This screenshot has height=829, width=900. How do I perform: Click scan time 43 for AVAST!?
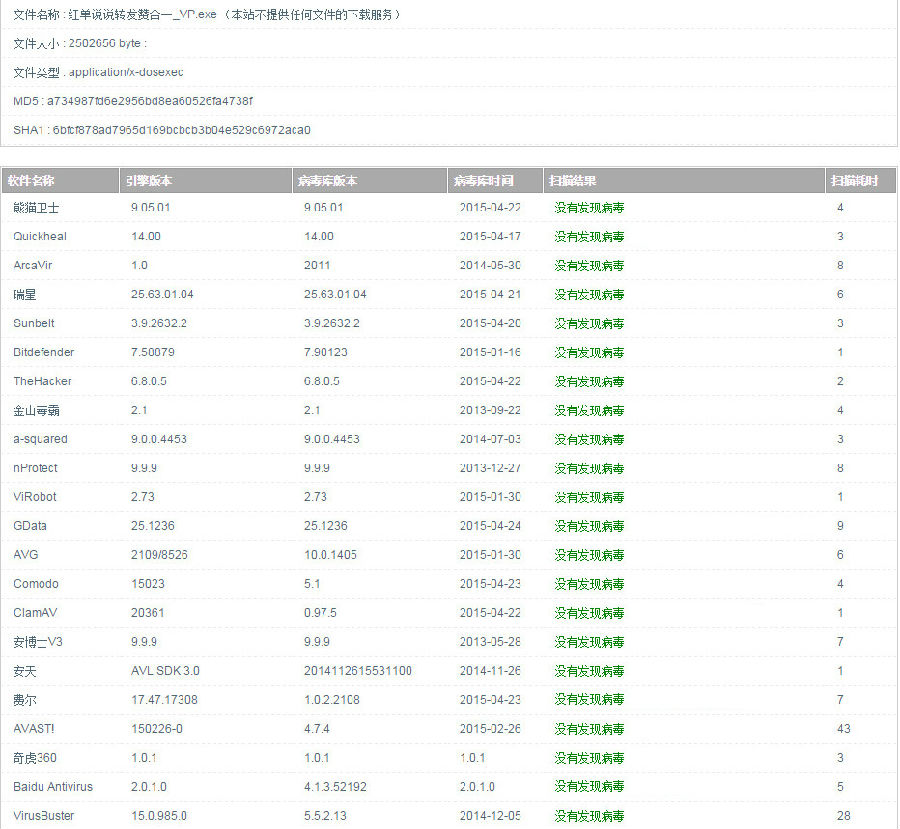coord(843,729)
